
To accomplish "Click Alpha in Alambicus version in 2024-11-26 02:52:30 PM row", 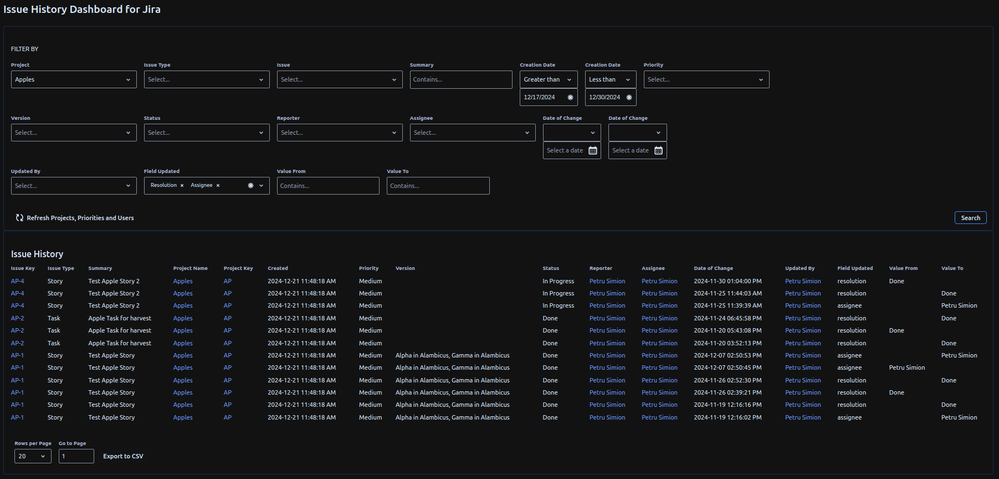I will tap(452, 380).
